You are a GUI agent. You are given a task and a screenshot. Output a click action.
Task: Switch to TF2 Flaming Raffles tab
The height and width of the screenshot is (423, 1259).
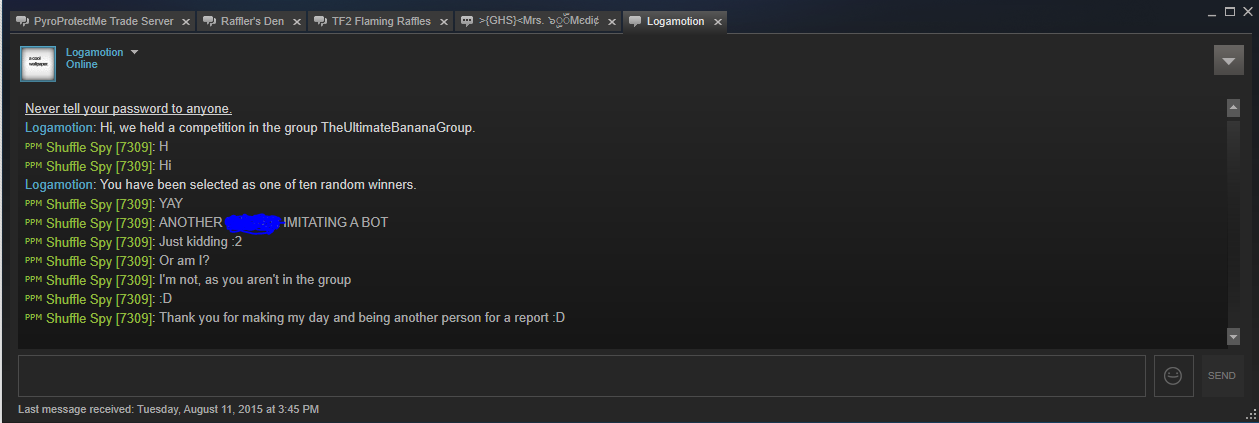point(380,21)
